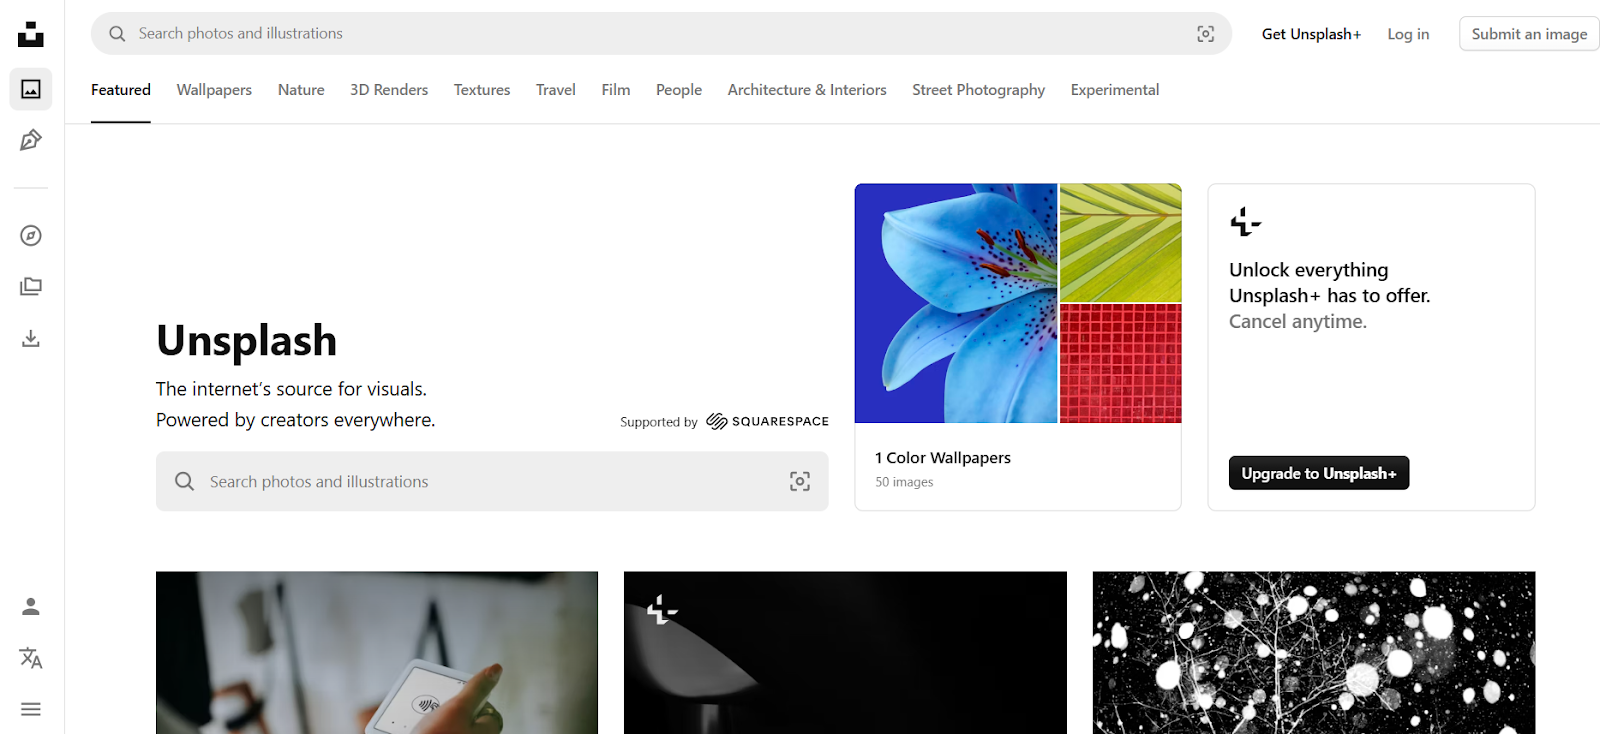The image size is (1600, 734).
Task: Open the green palm leaf thumbnail
Action: pos(1121,243)
